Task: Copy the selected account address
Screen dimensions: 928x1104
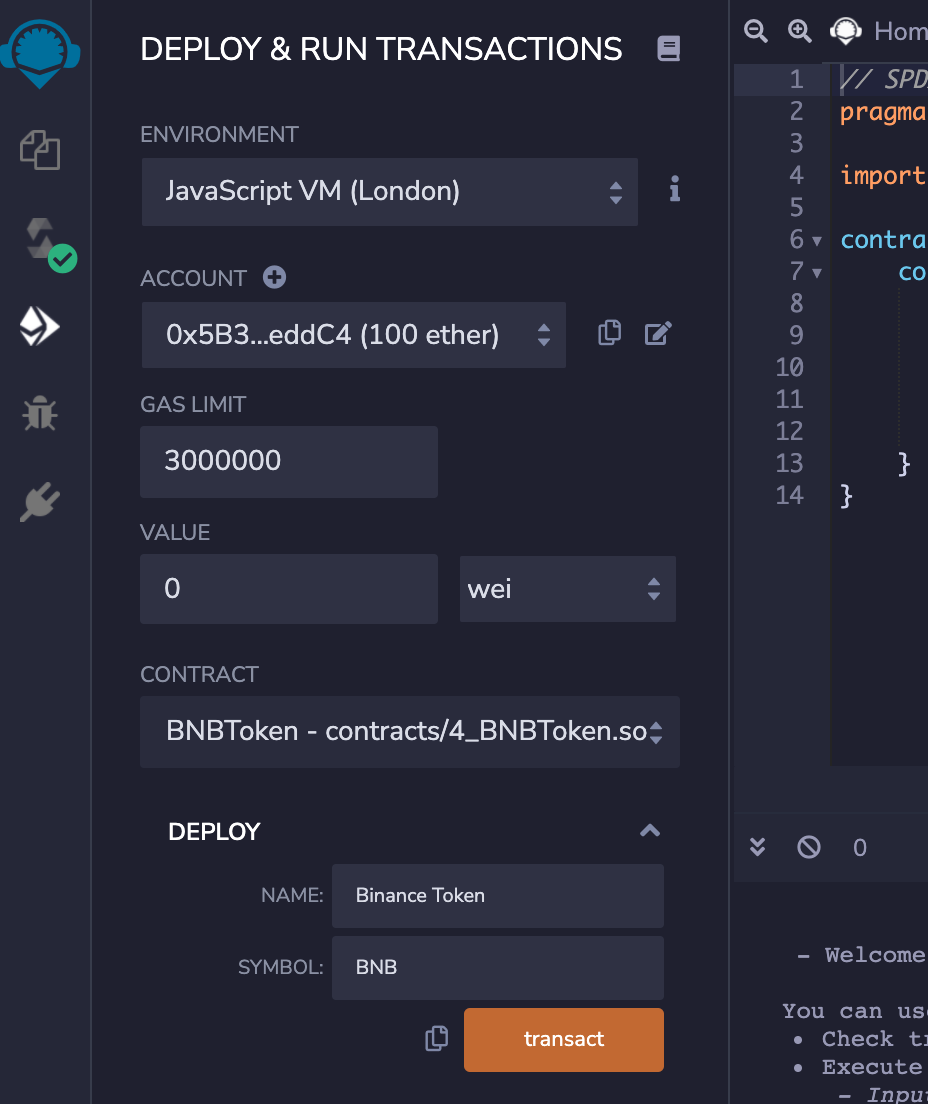Action: 610,333
